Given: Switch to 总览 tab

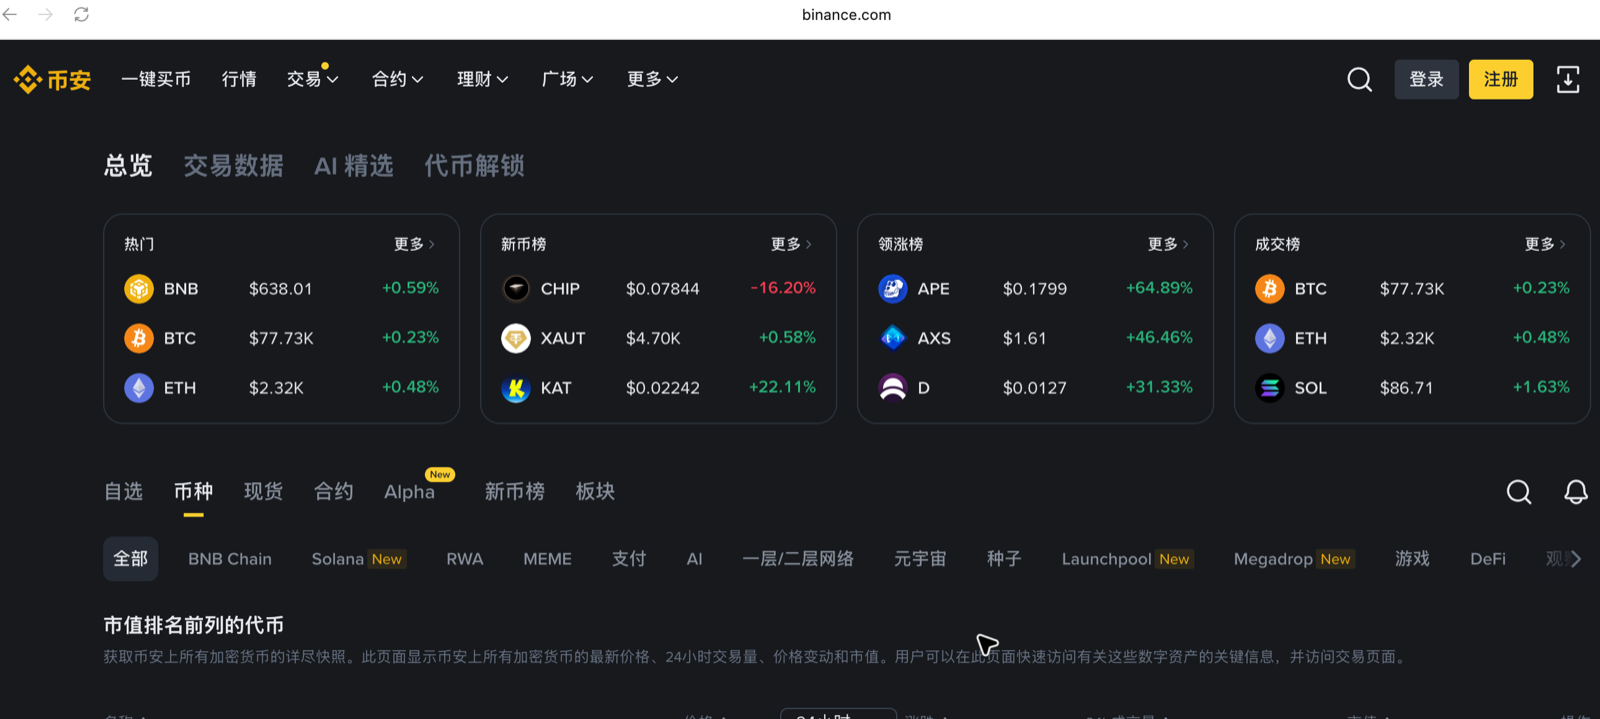Looking at the screenshot, I should tap(128, 166).
